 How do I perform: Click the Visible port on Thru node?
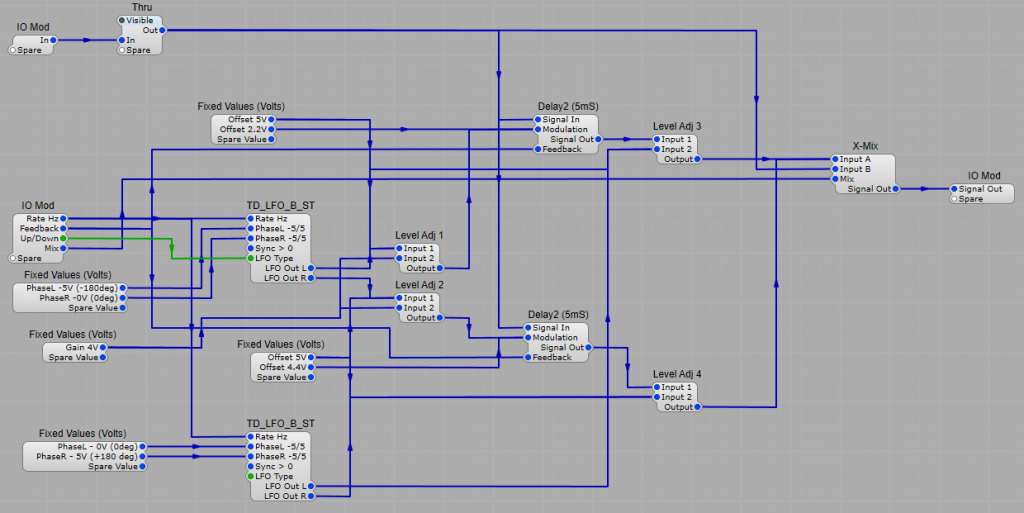point(123,20)
